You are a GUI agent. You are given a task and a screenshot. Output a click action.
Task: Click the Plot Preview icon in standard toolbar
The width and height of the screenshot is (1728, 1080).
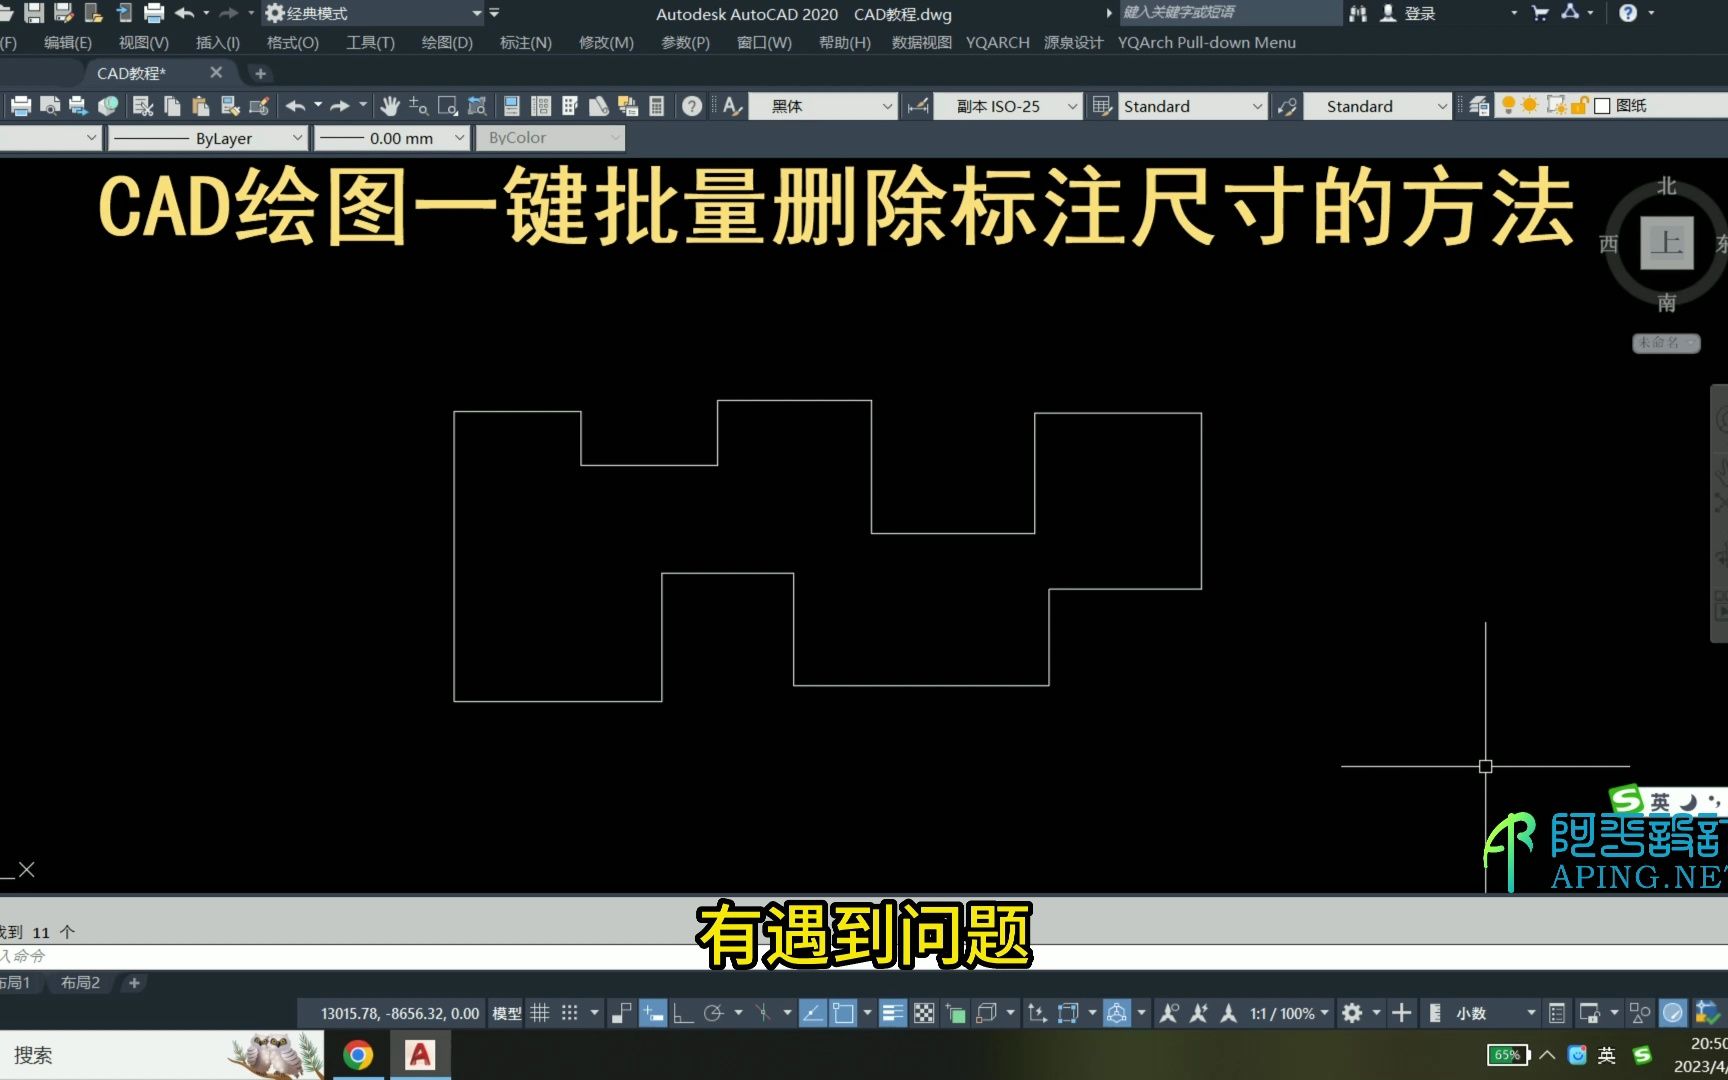[x=49, y=106]
